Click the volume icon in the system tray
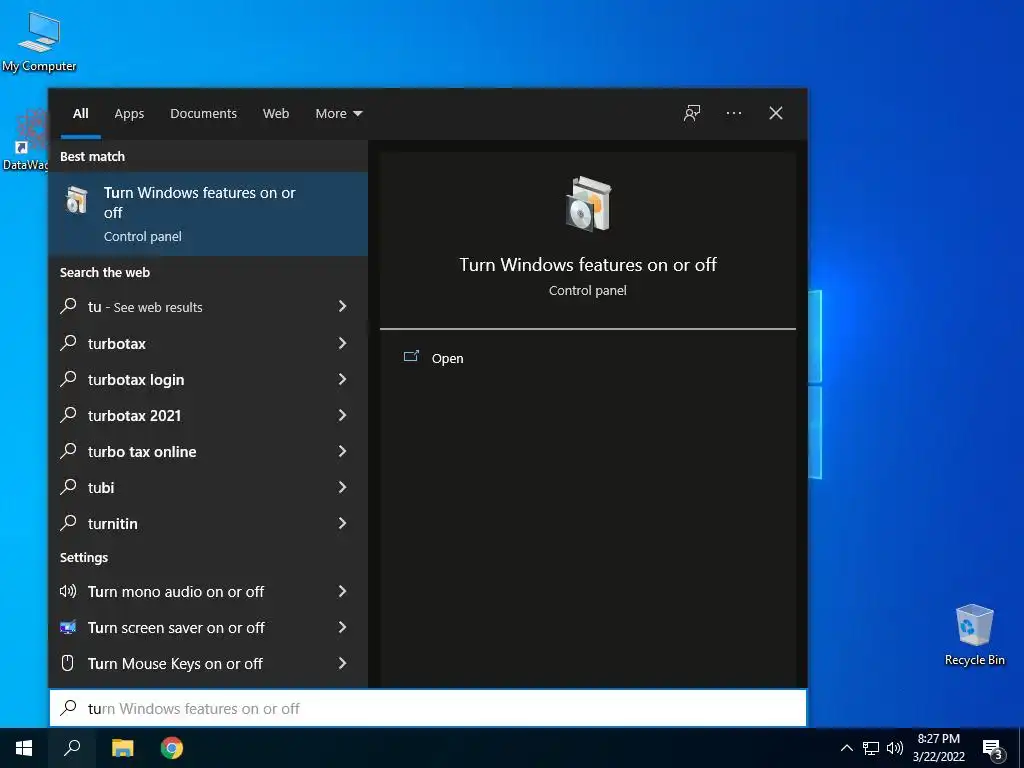The height and width of the screenshot is (768, 1024). [895, 748]
